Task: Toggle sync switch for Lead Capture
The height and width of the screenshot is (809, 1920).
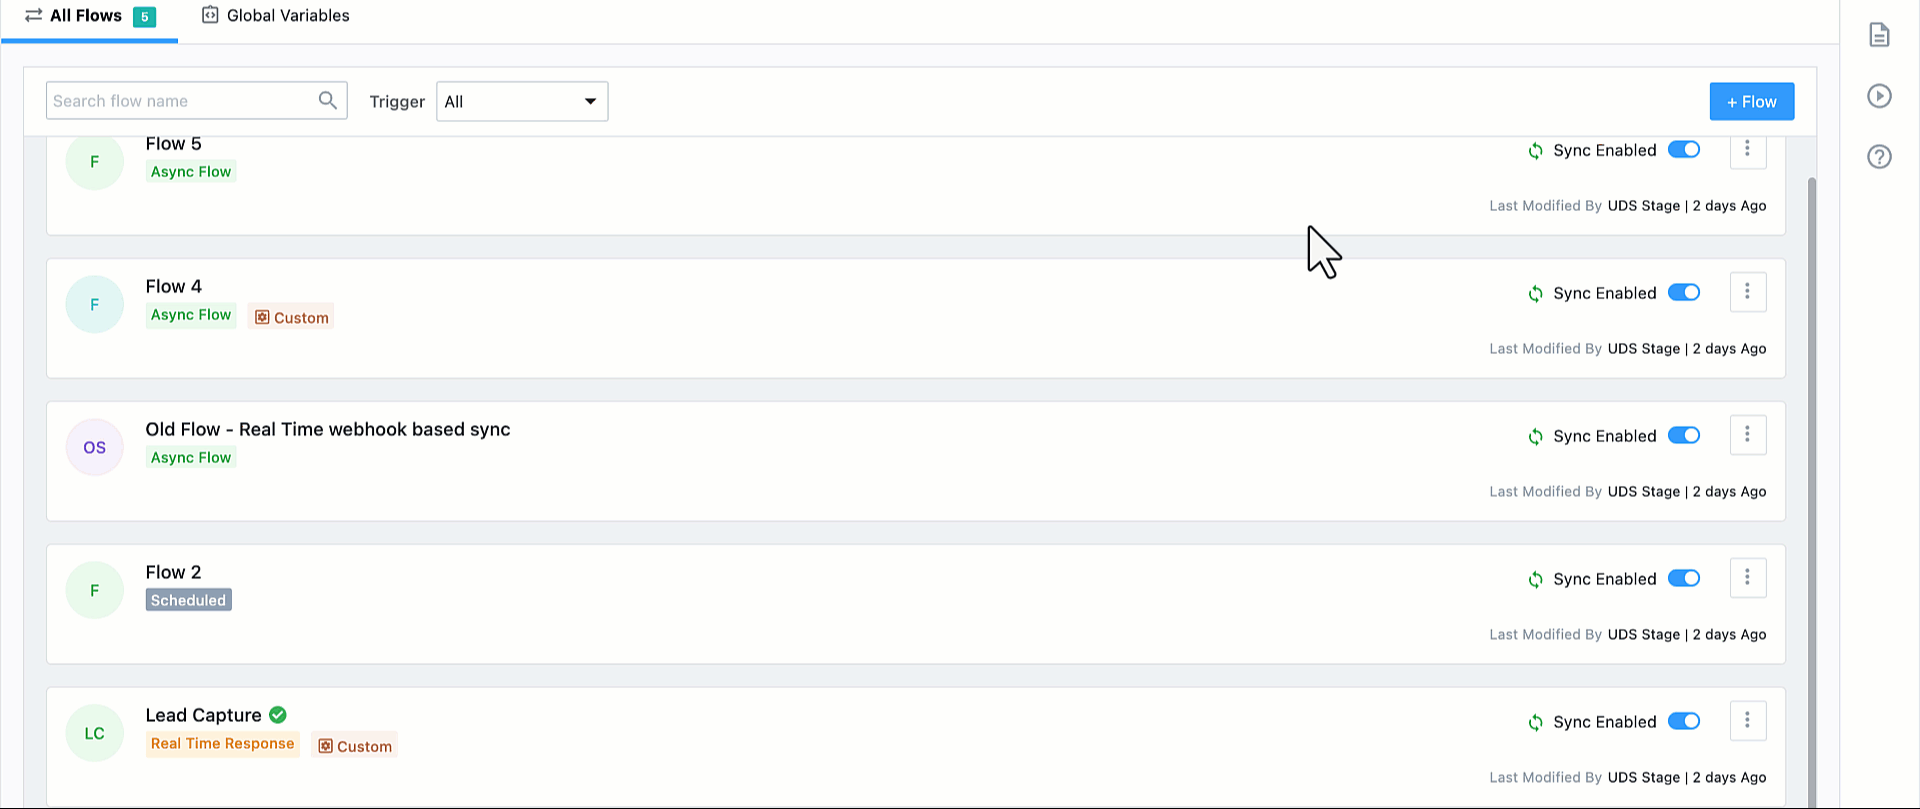Action: [x=1684, y=722]
